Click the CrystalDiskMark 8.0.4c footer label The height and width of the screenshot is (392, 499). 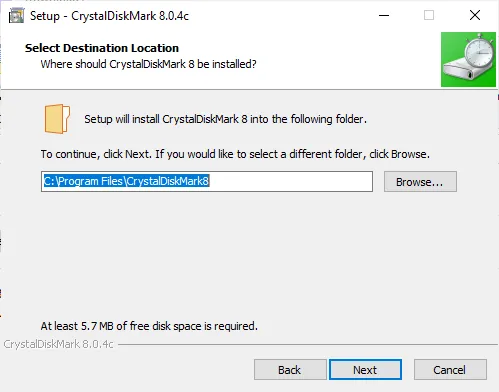pos(58,344)
